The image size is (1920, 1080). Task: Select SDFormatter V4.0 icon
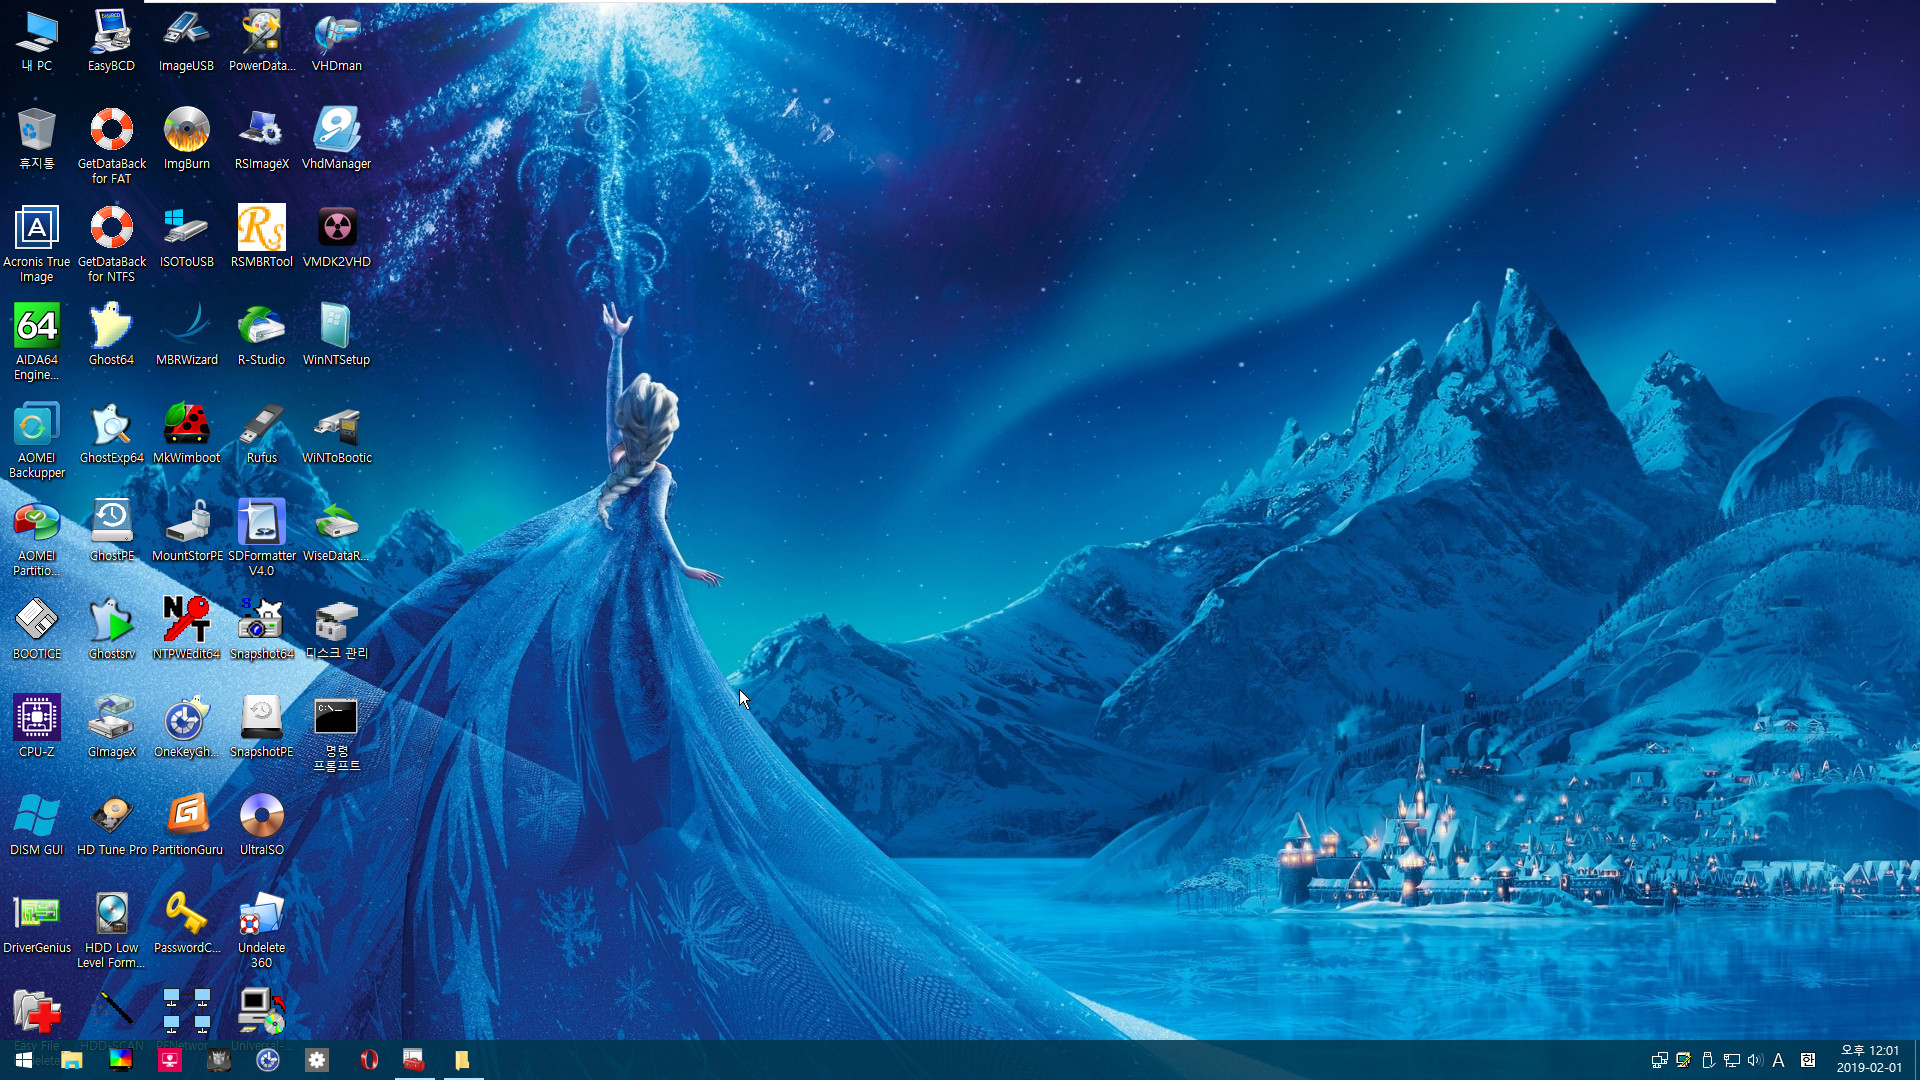coord(262,538)
